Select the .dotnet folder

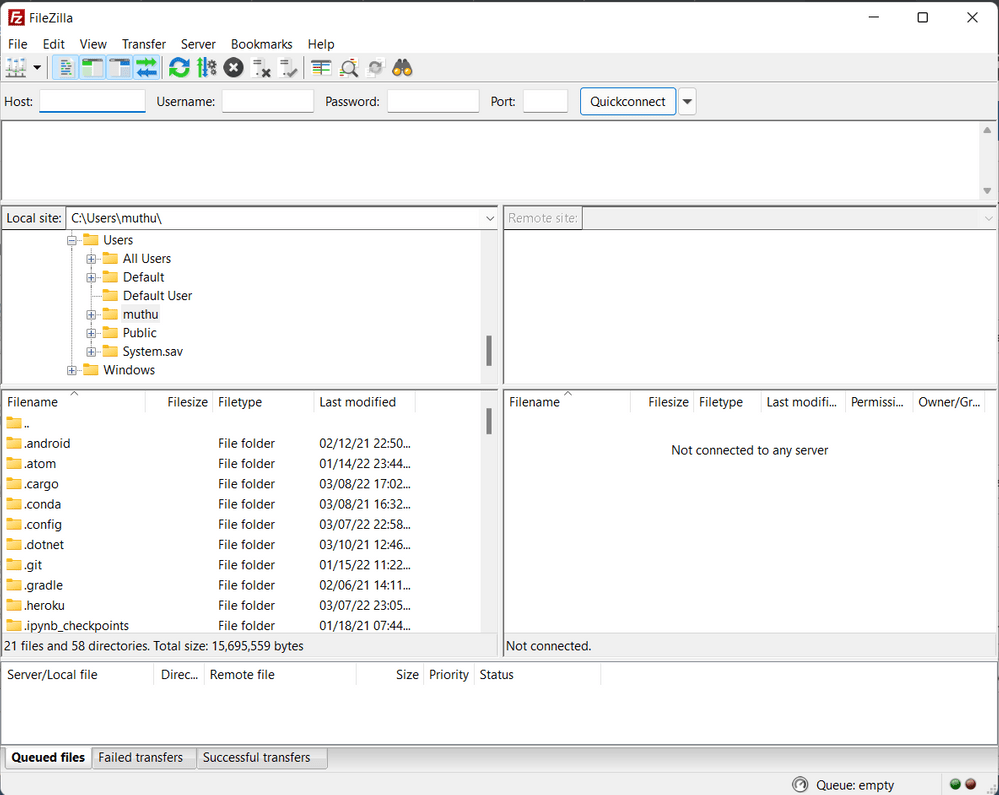click(x=35, y=545)
